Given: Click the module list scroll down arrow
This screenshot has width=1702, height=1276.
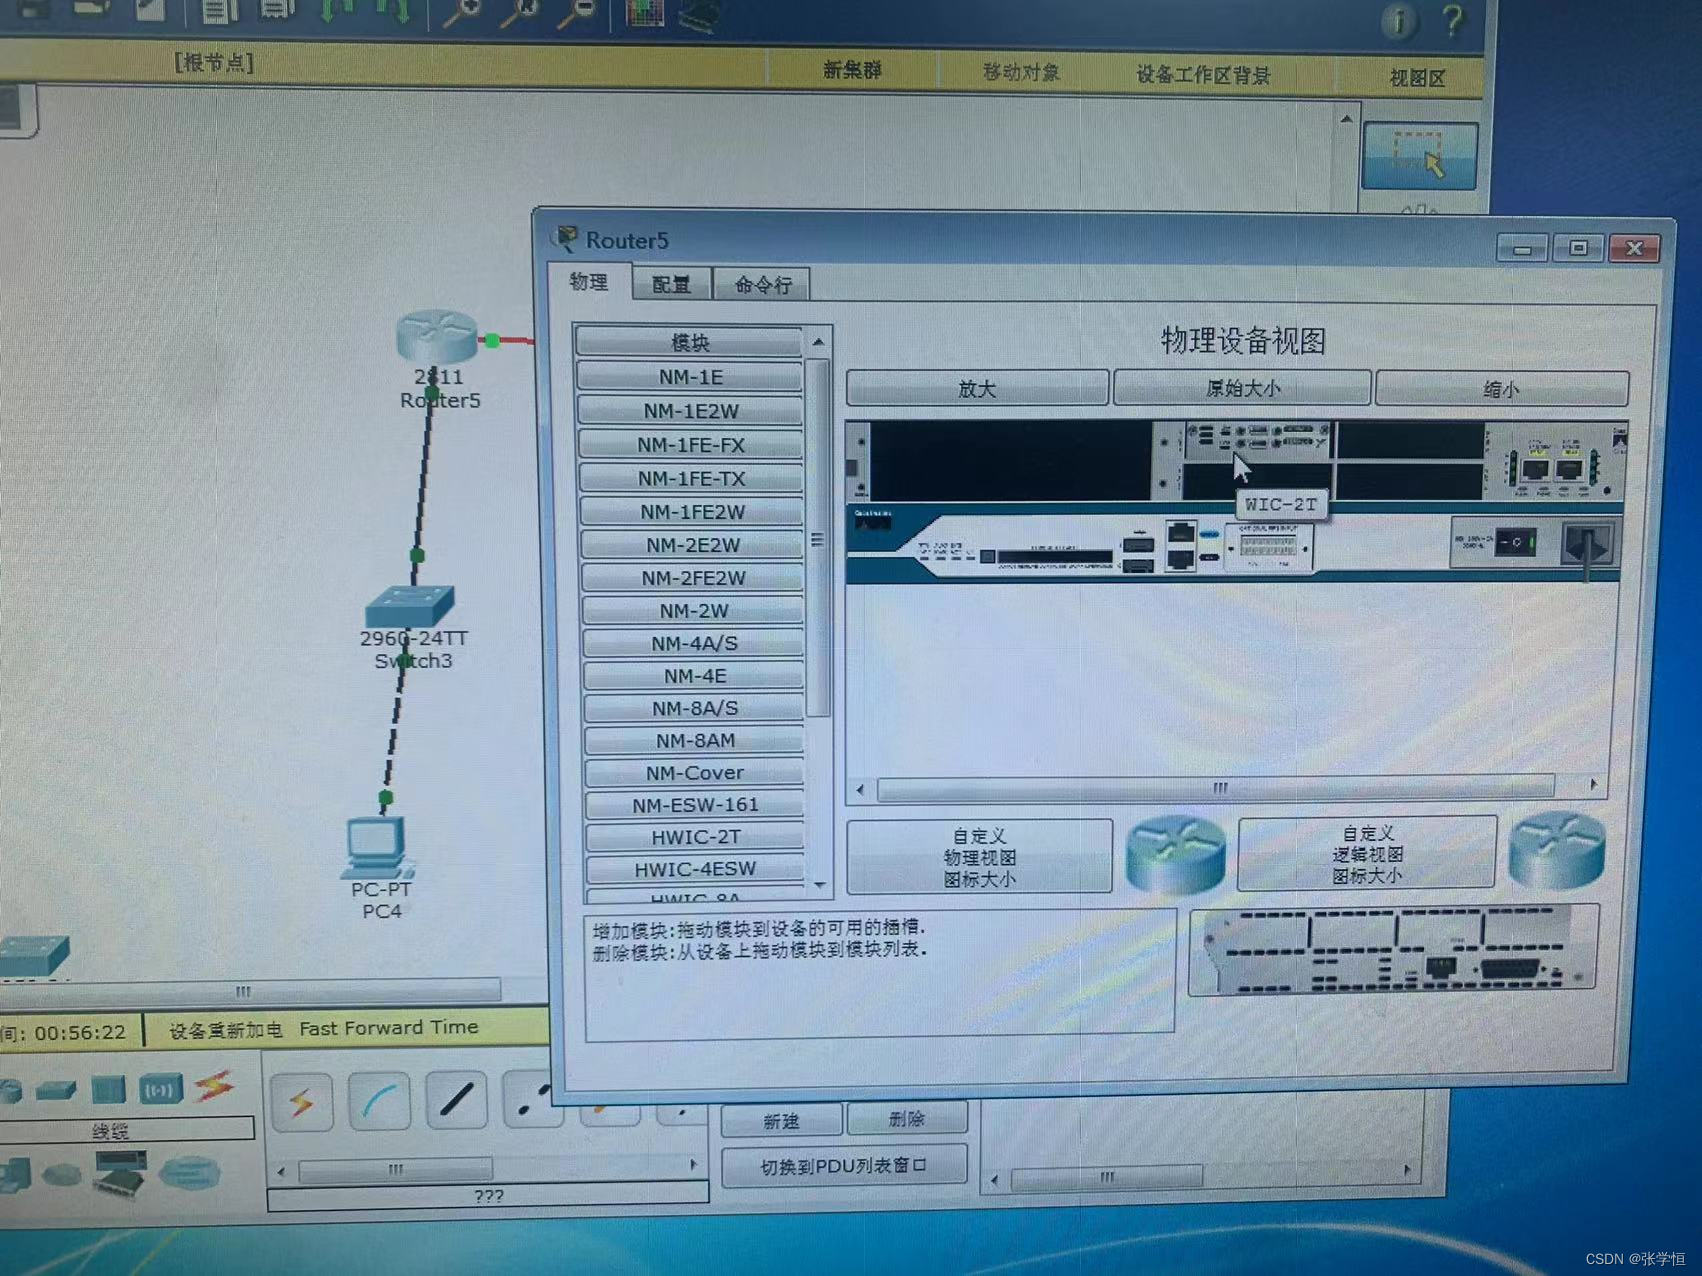Looking at the screenshot, I should pyautogui.click(x=820, y=885).
